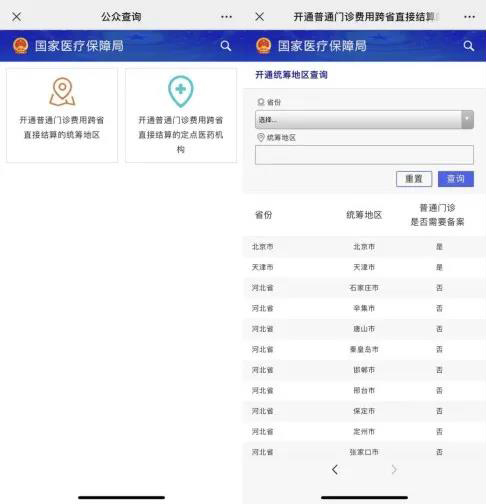Image resolution: width=486 pixels, height=504 pixels.
Task: Click the blue 查询 button
Action: tap(456, 179)
